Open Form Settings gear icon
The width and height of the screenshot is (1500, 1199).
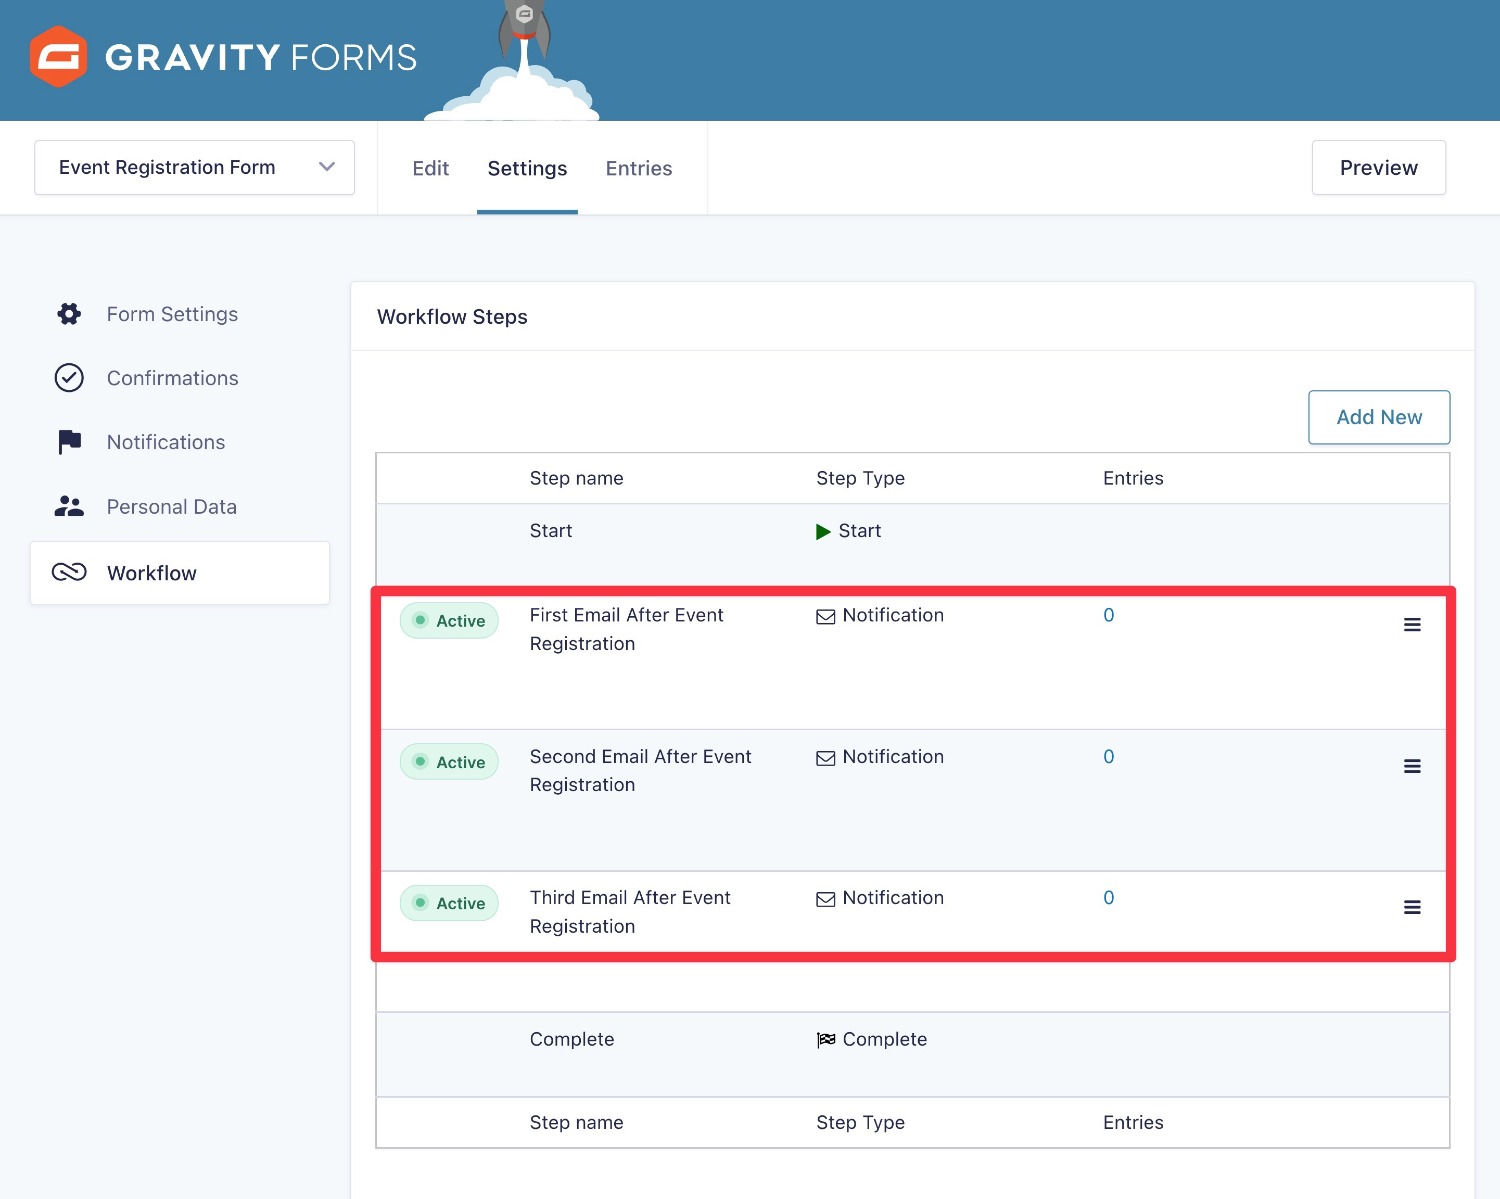(69, 314)
